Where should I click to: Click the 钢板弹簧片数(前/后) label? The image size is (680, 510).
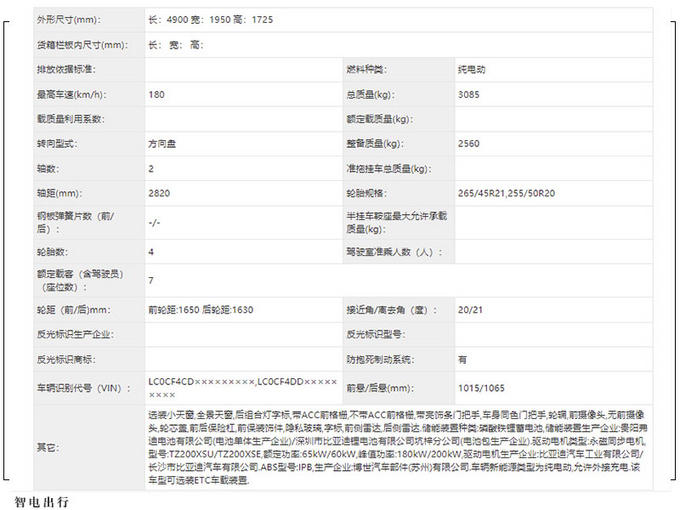pos(75,222)
